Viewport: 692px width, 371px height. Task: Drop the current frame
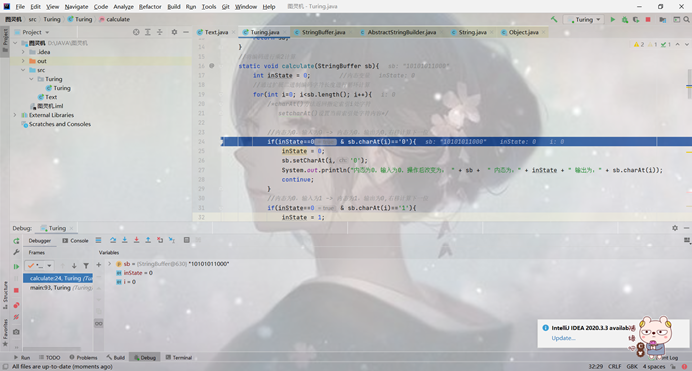pos(160,240)
